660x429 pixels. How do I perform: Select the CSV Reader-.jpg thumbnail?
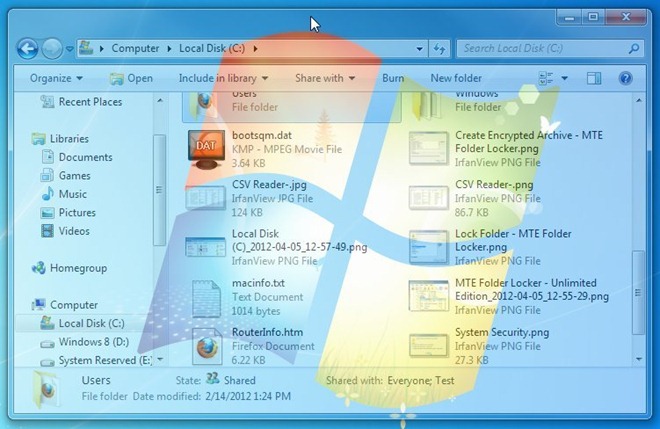(x=205, y=198)
